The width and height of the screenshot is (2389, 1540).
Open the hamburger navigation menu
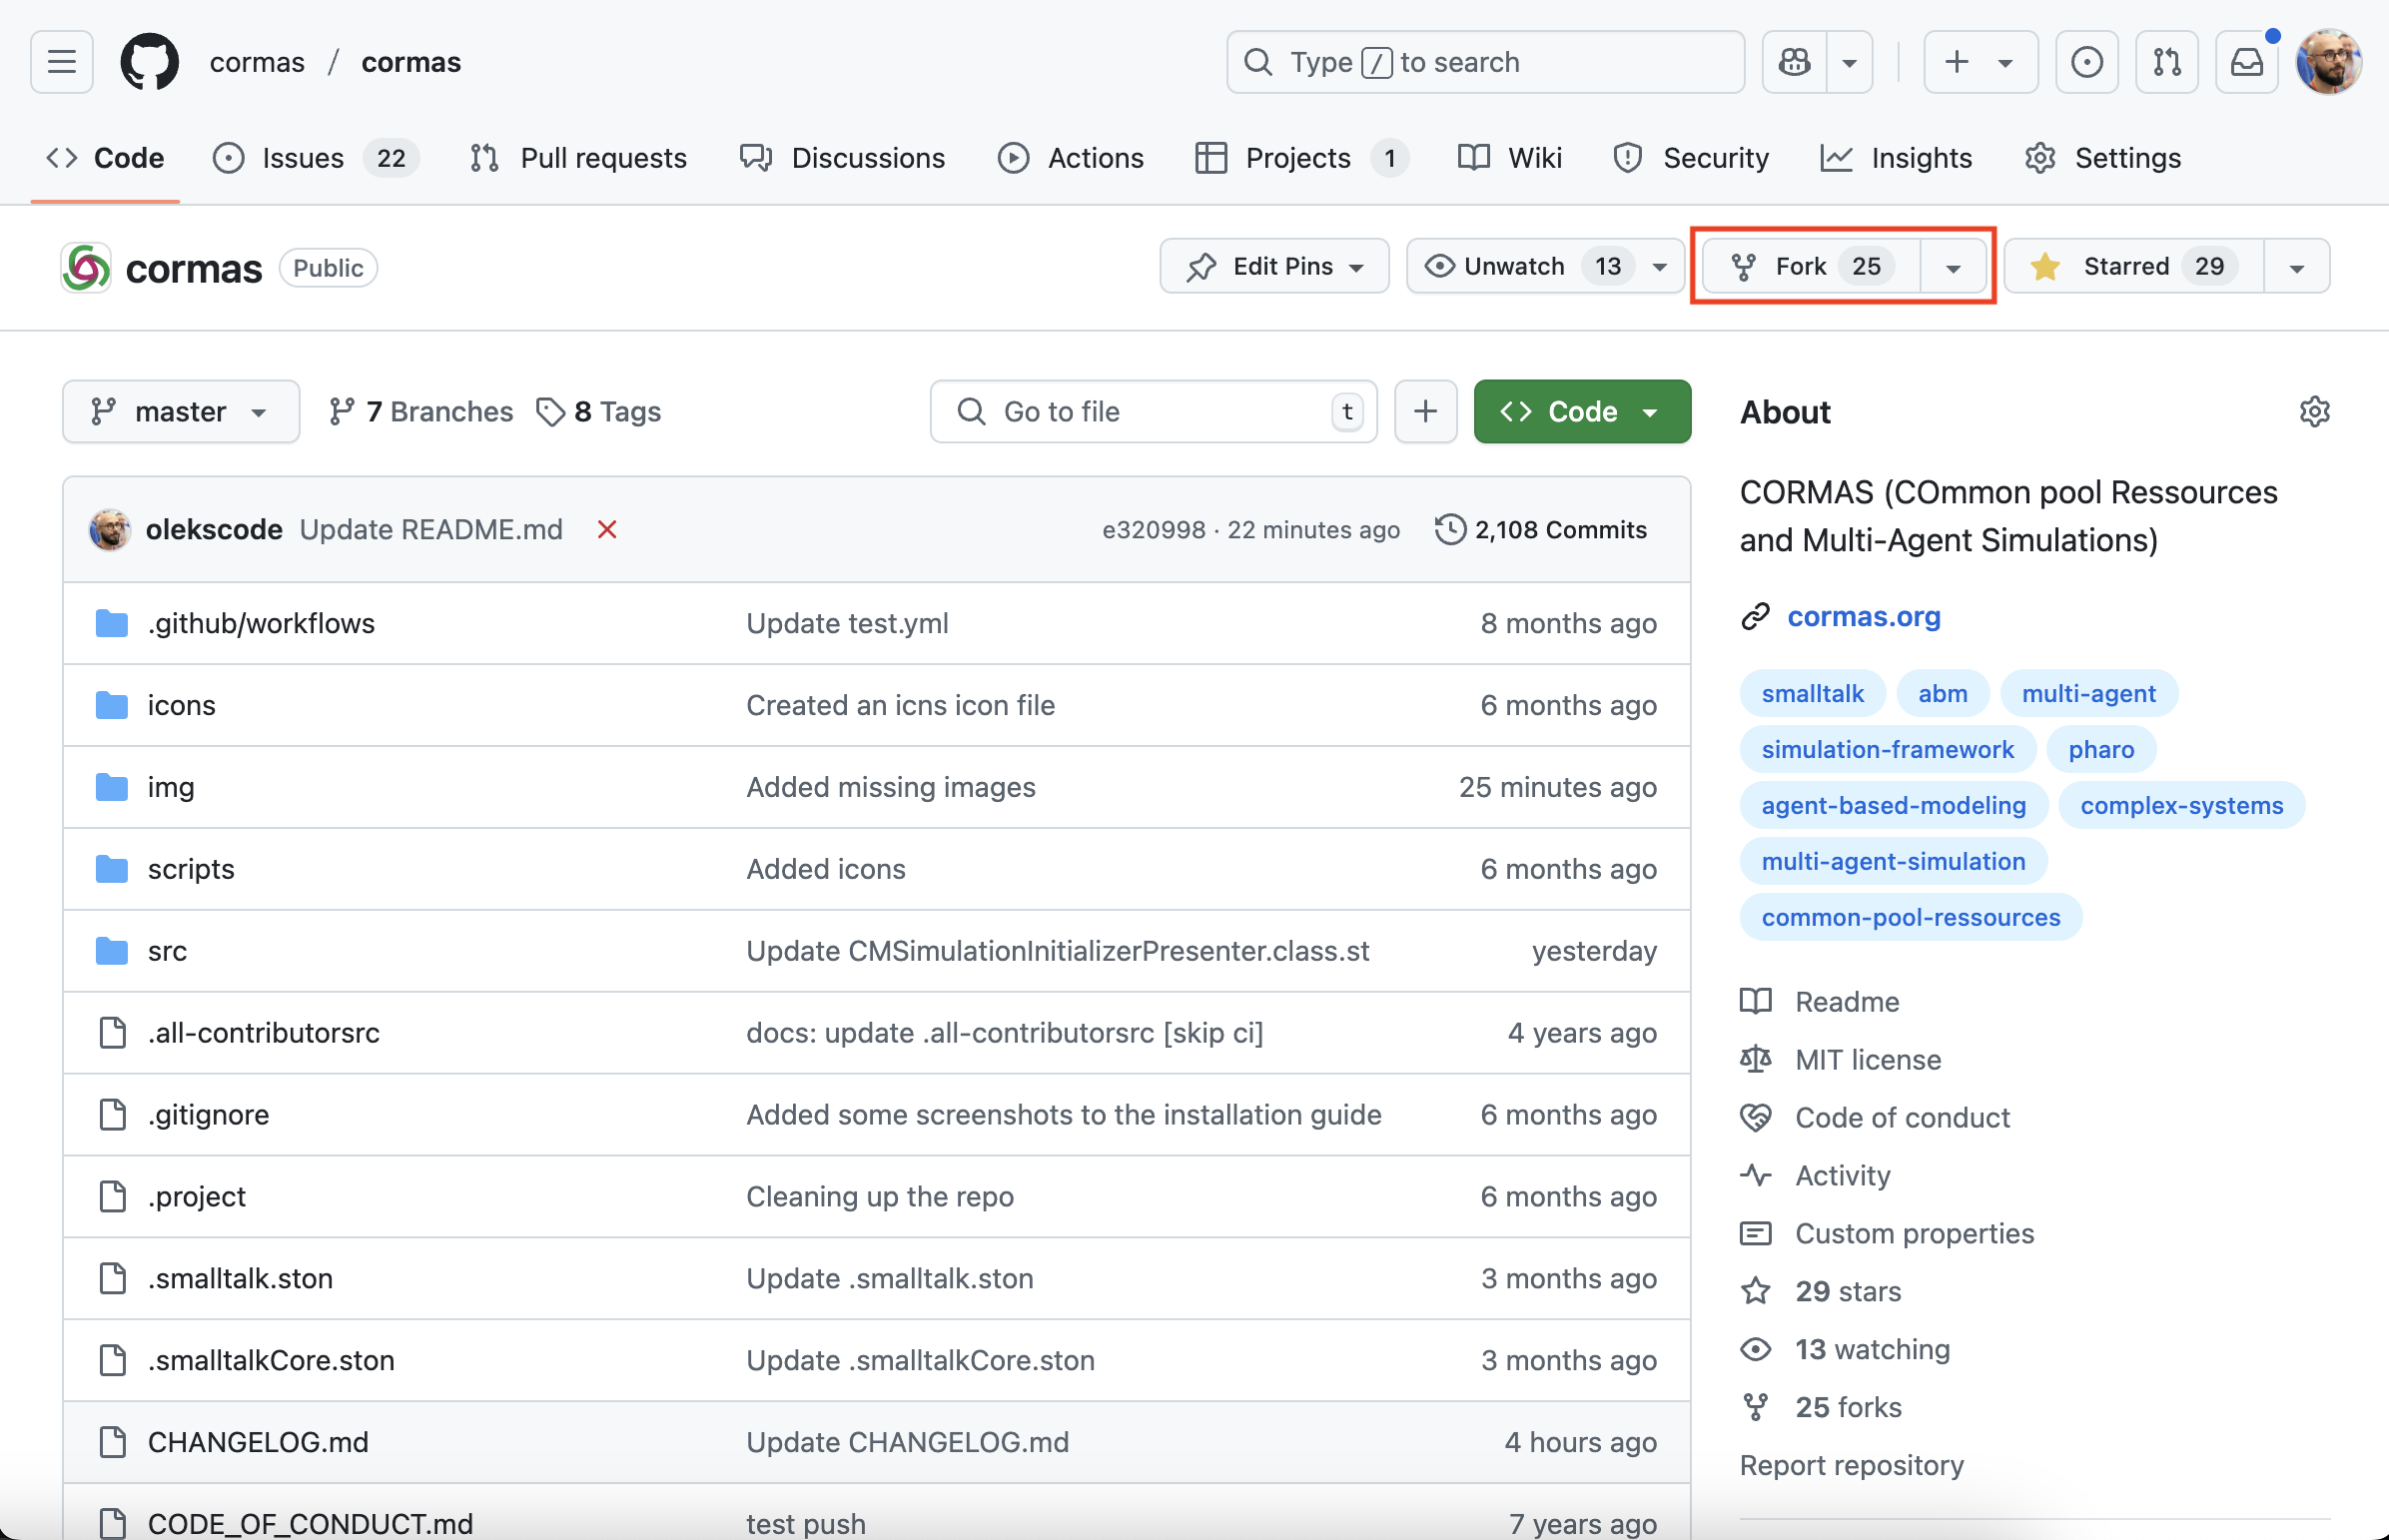[x=62, y=62]
